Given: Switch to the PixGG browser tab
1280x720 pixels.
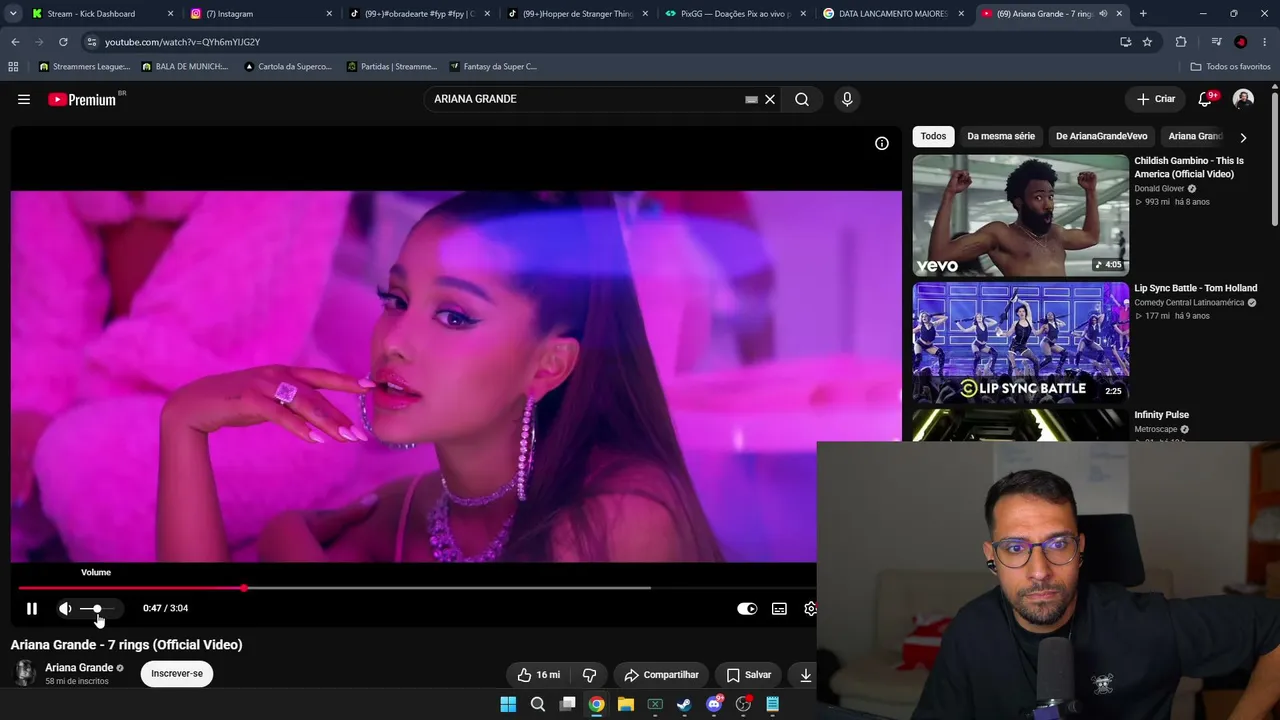Looking at the screenshot, I should coord(735,14).
